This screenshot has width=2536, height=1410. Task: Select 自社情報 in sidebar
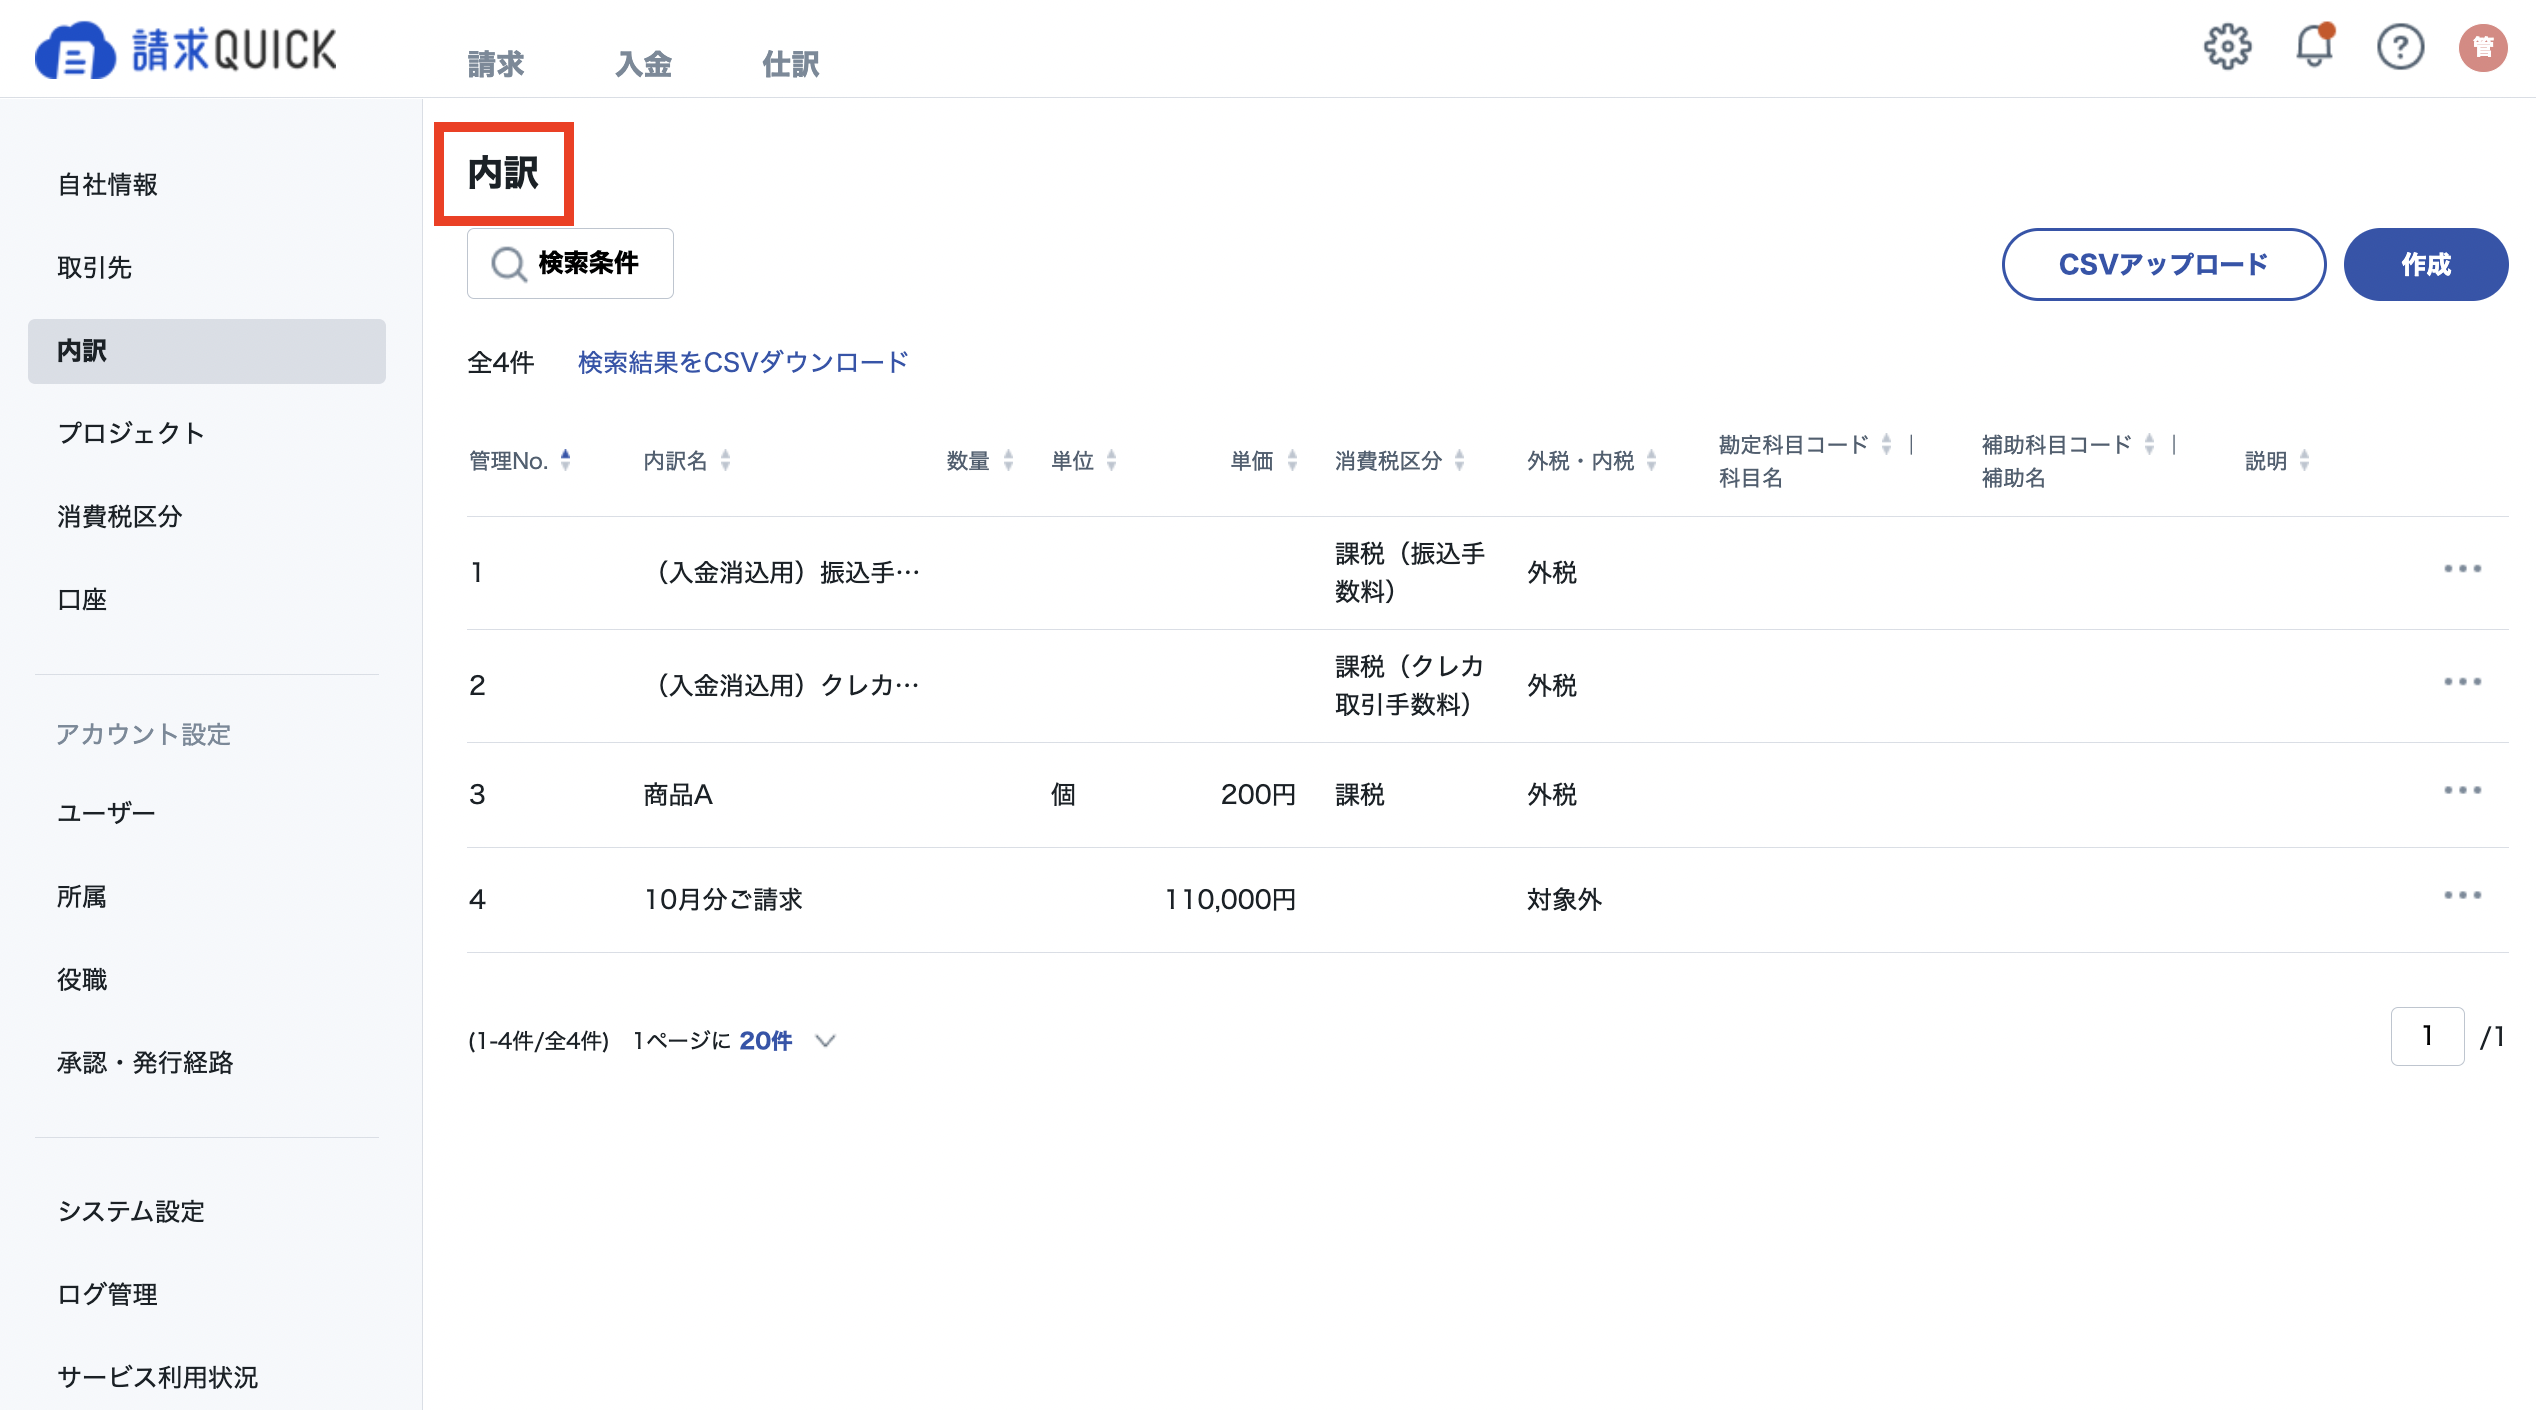tap(207, 185)
